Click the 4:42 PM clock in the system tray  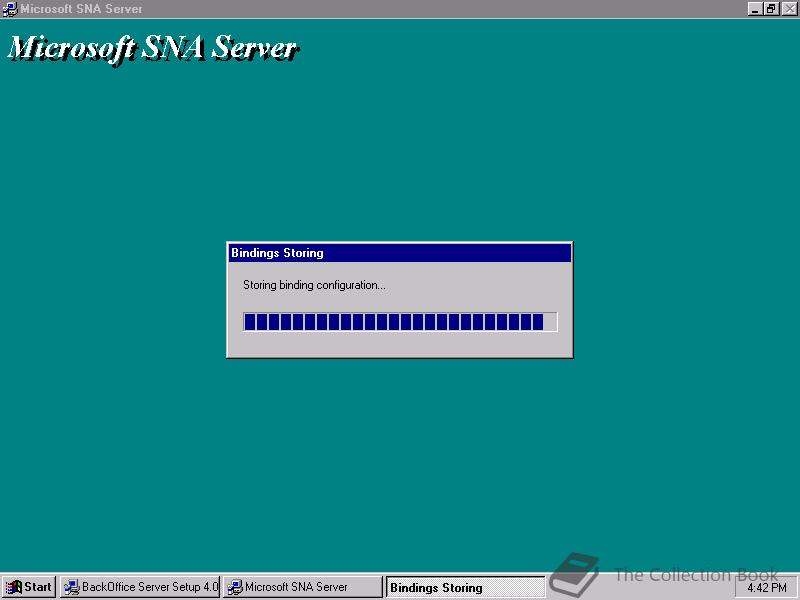pos(767,588)
